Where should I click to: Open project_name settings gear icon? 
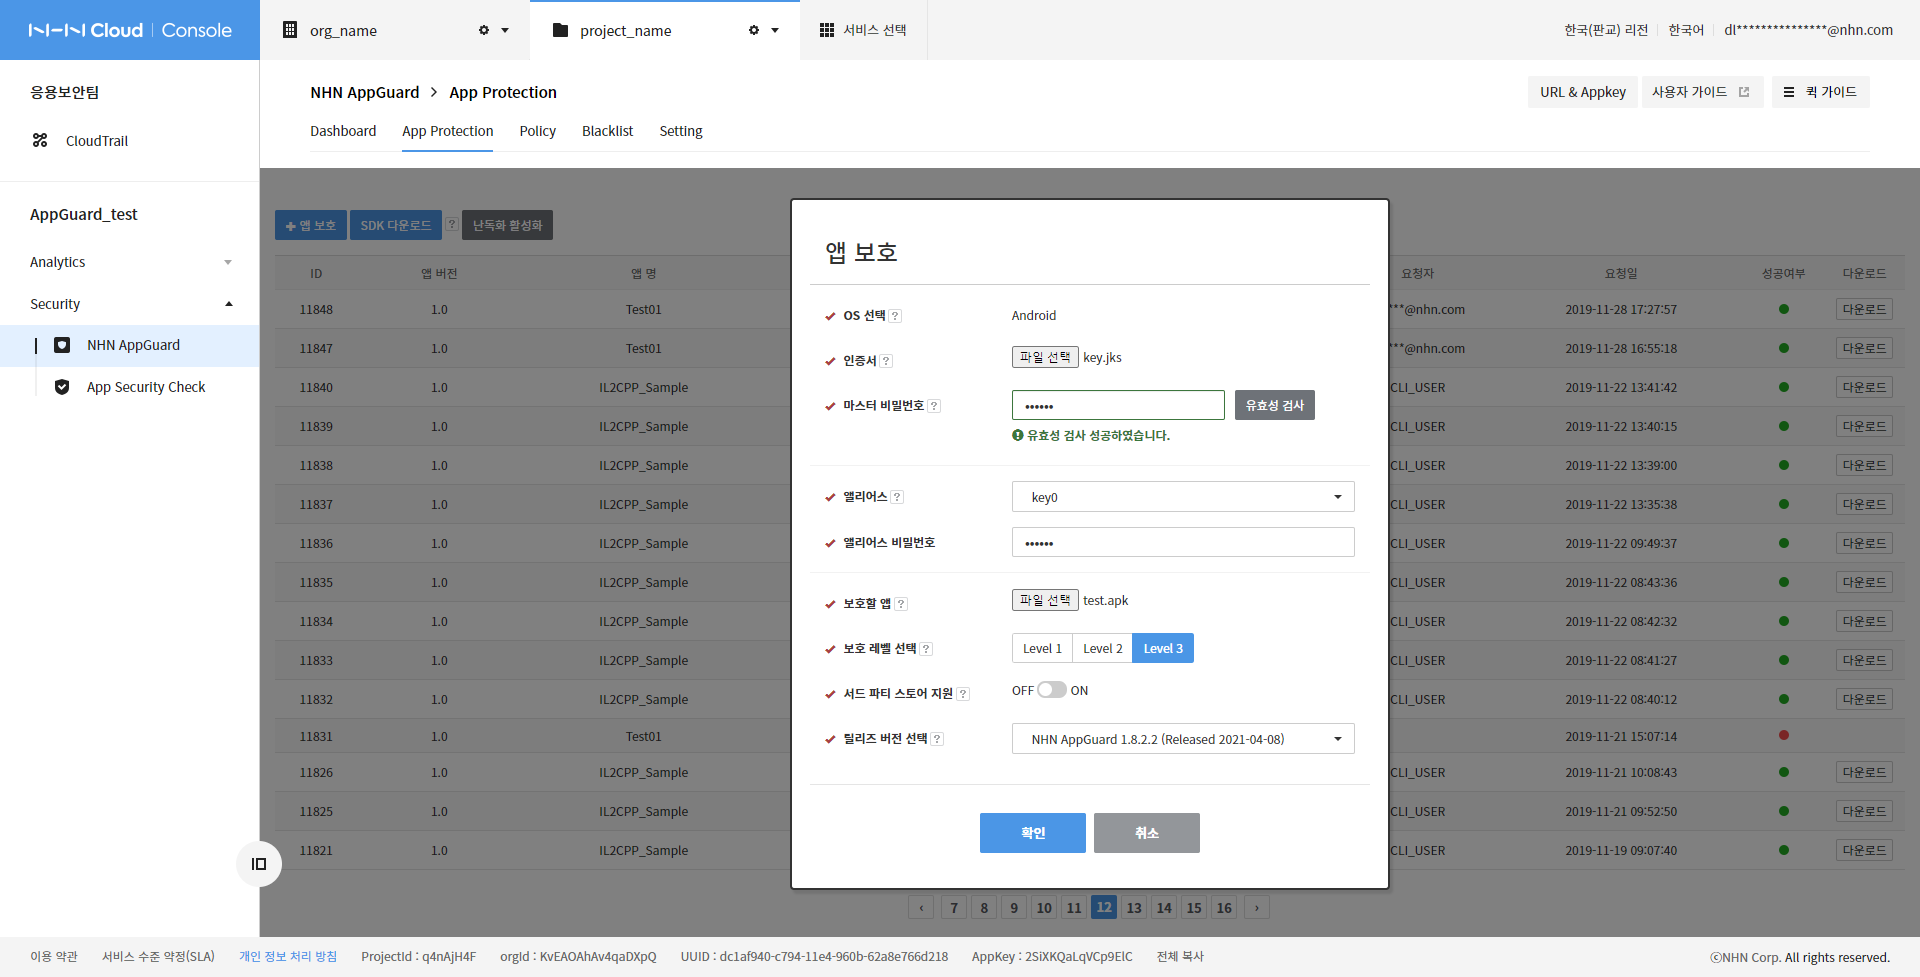click(754, 30)
